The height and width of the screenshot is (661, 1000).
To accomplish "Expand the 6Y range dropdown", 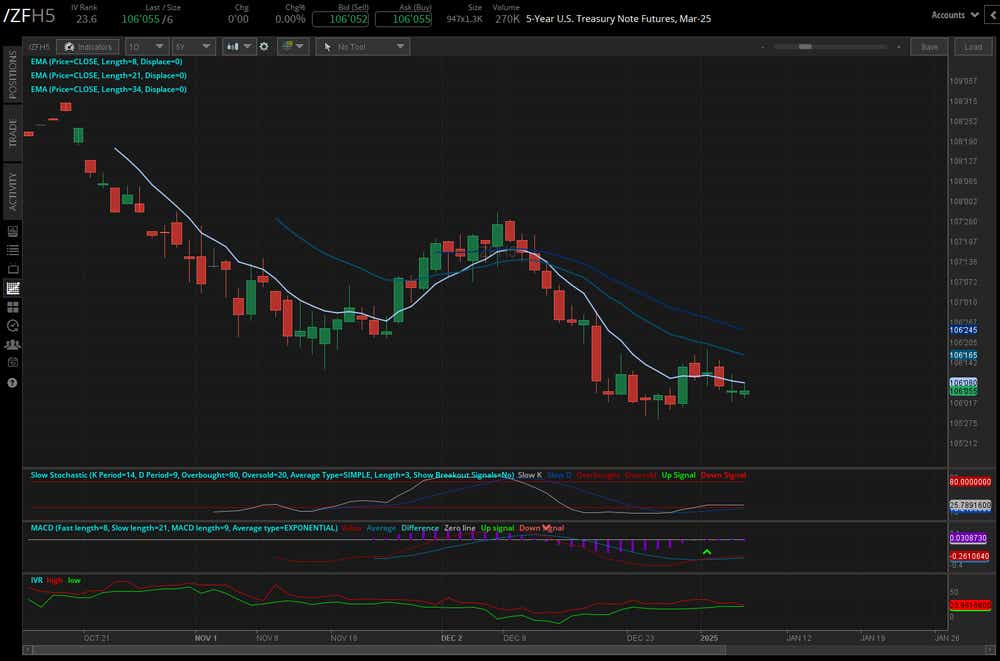I will point(193,46).
